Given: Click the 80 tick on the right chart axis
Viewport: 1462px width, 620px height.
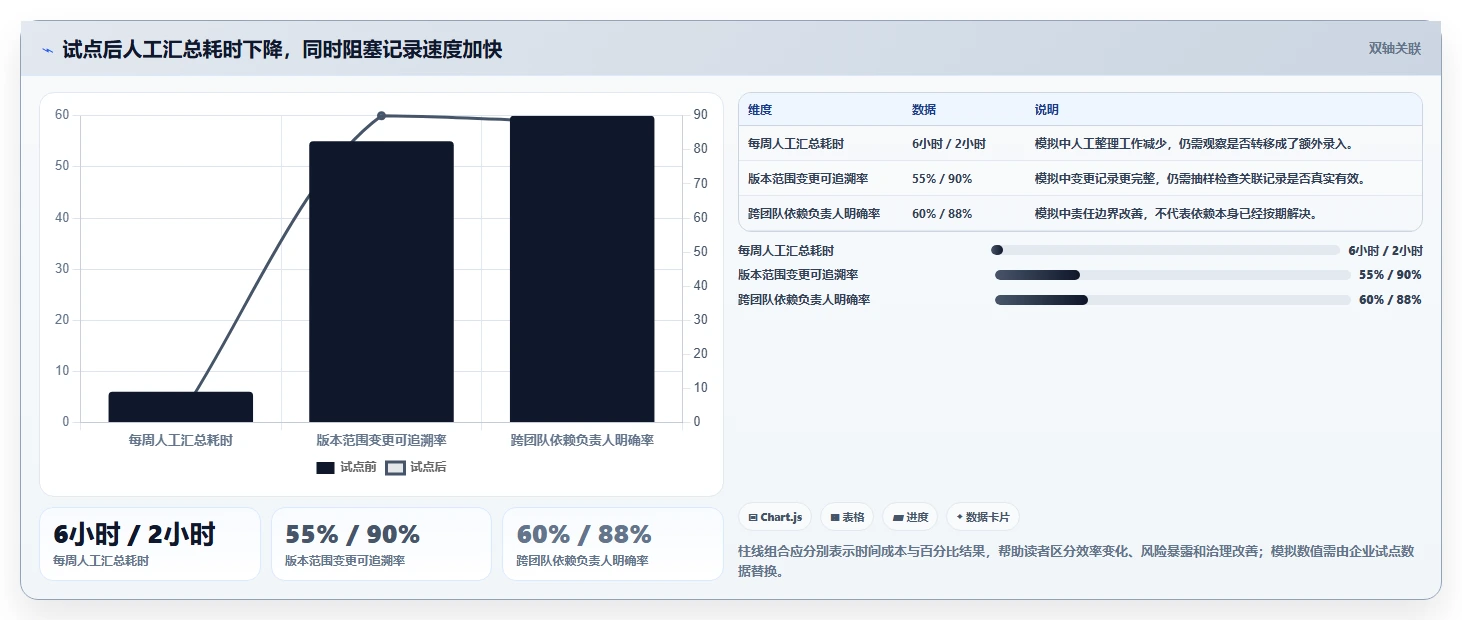Looking at the screenshot, I should pyautogui.click(x=700, y=149).
